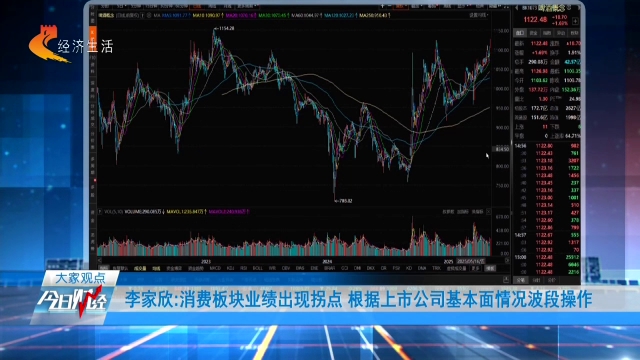Click the timeline right scroll arrow
The image size is (640, 360).
(507, 260)
